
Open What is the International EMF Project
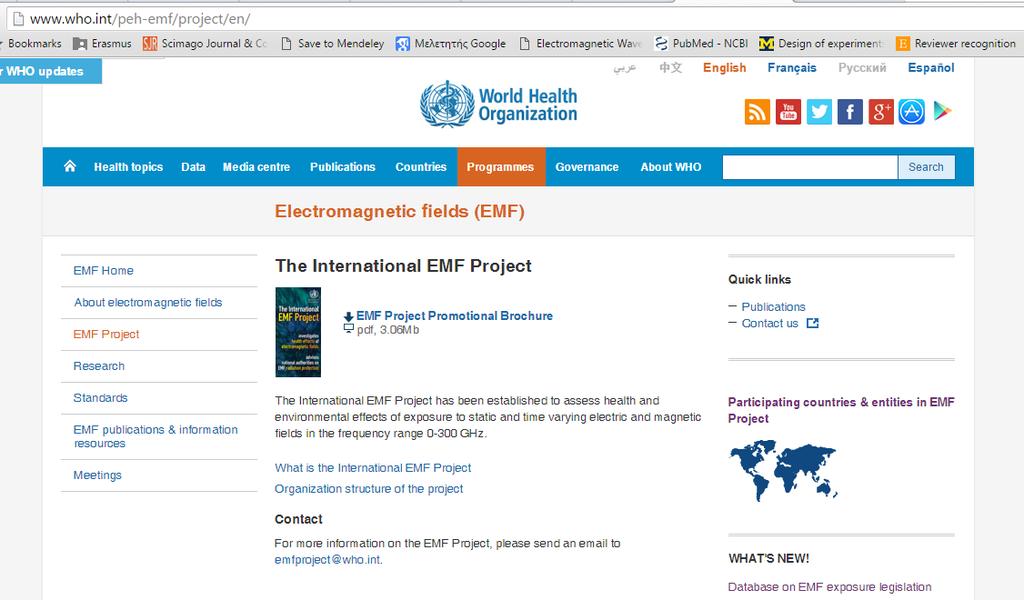[x=373, y=468]
